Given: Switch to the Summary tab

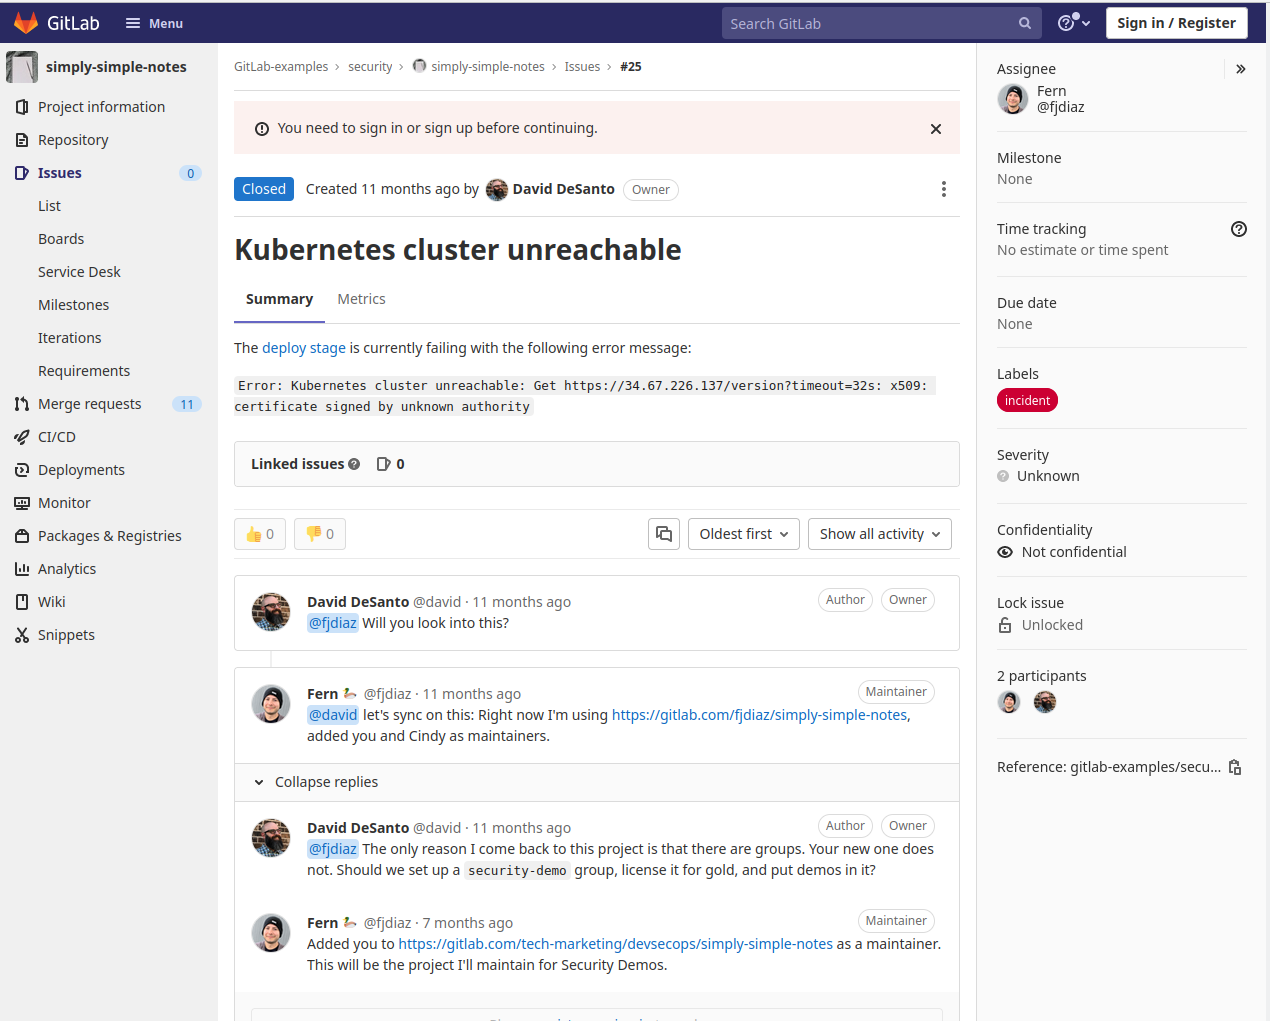Looking at the screenshot, I should coord(279,299).
